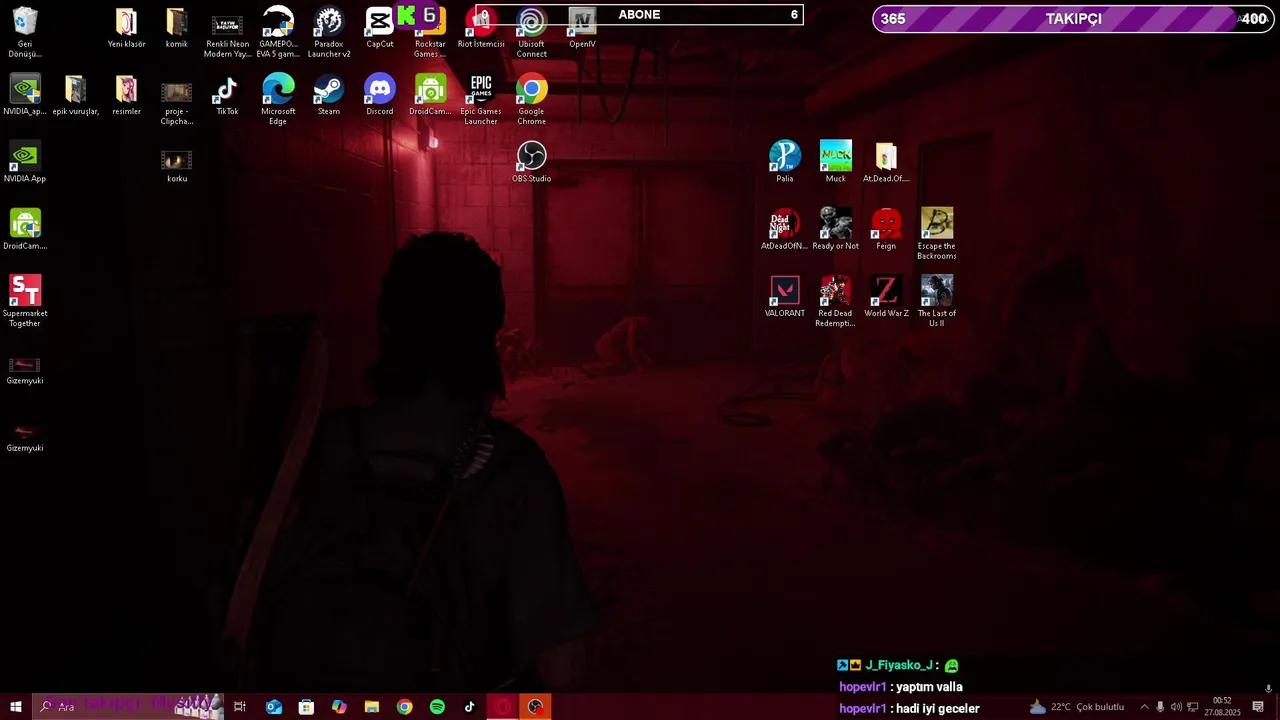Open OBS Studio shortcut on the desktop
Screen dimensions: 1280x720
[532, 162]
